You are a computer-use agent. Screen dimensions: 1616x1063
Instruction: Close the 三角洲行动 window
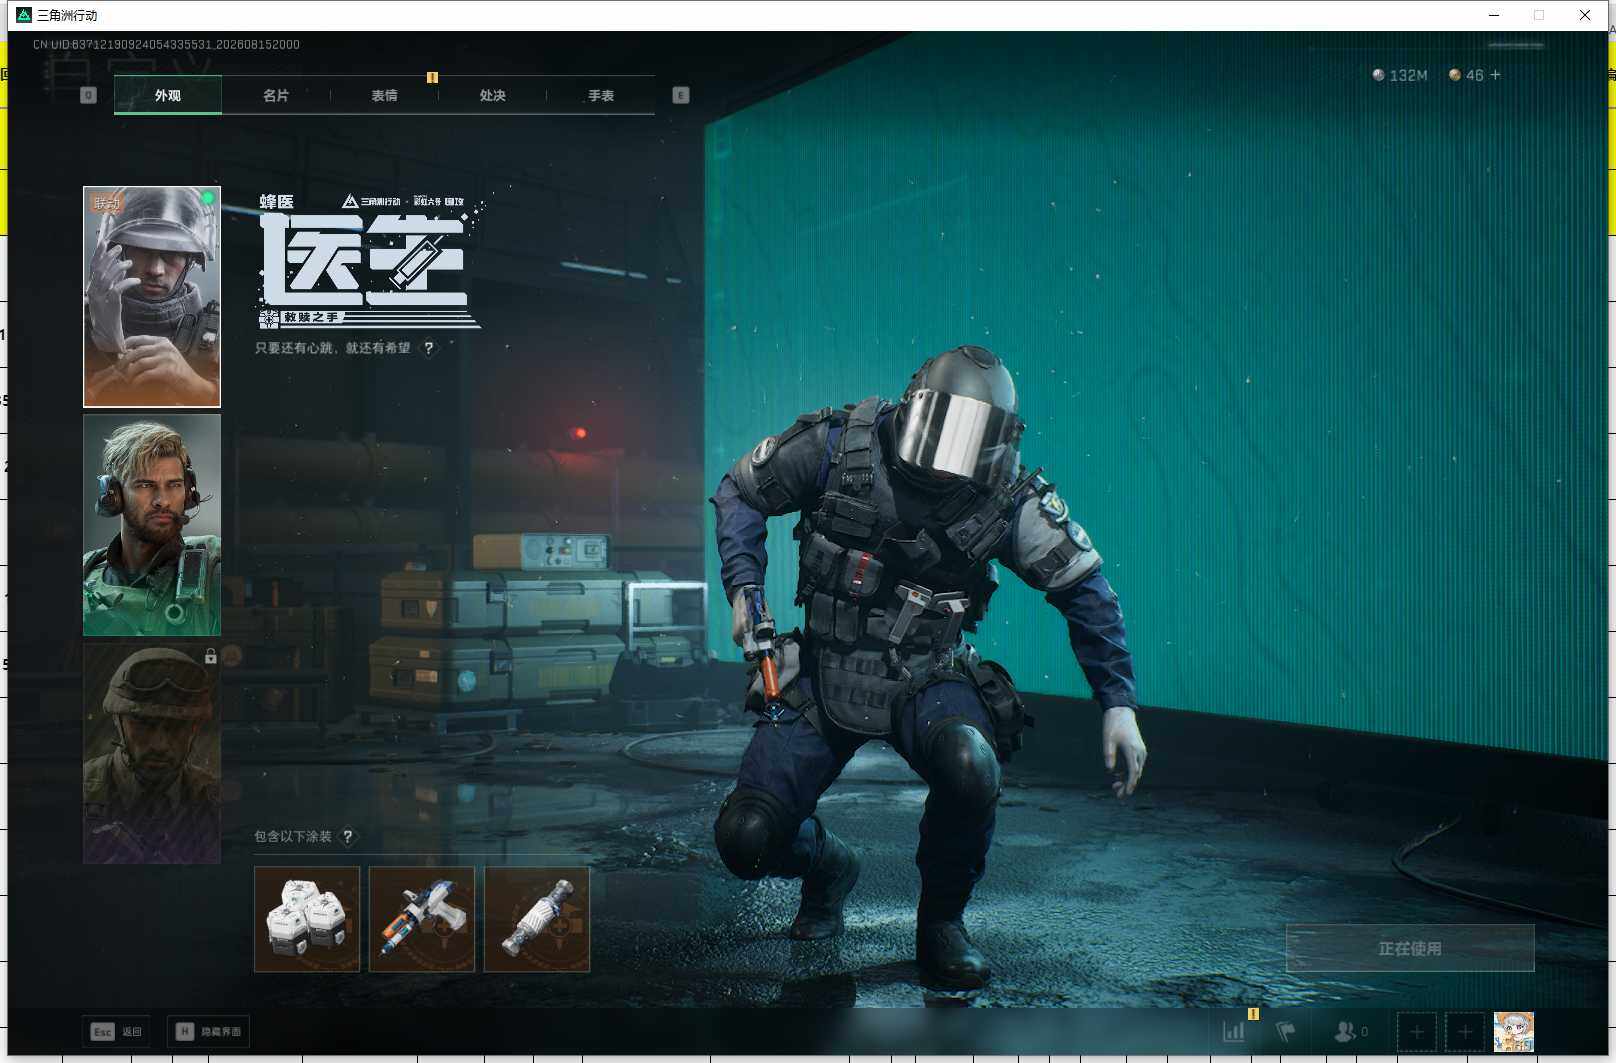(1585, 15)
